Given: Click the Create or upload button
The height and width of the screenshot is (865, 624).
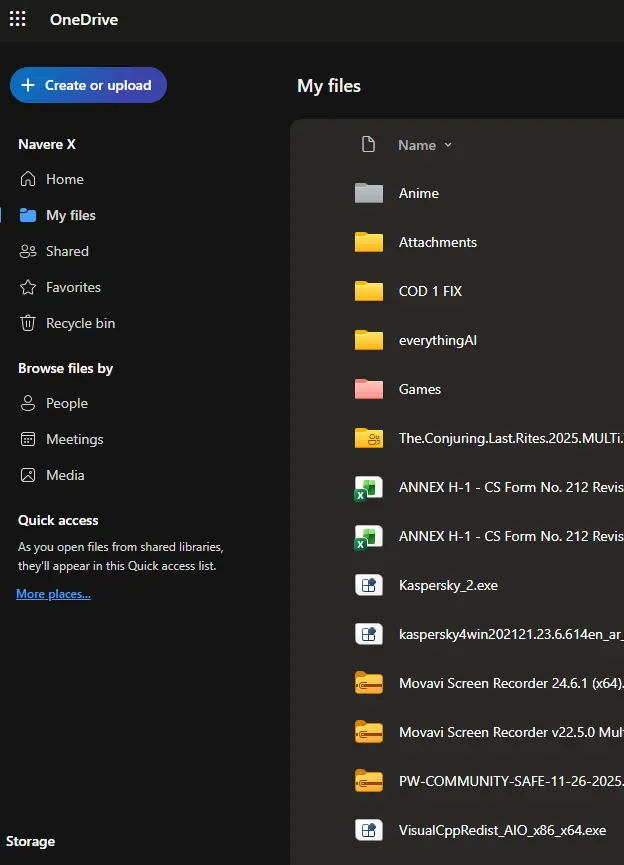Looking at the screenshot, I should point(88,85).
